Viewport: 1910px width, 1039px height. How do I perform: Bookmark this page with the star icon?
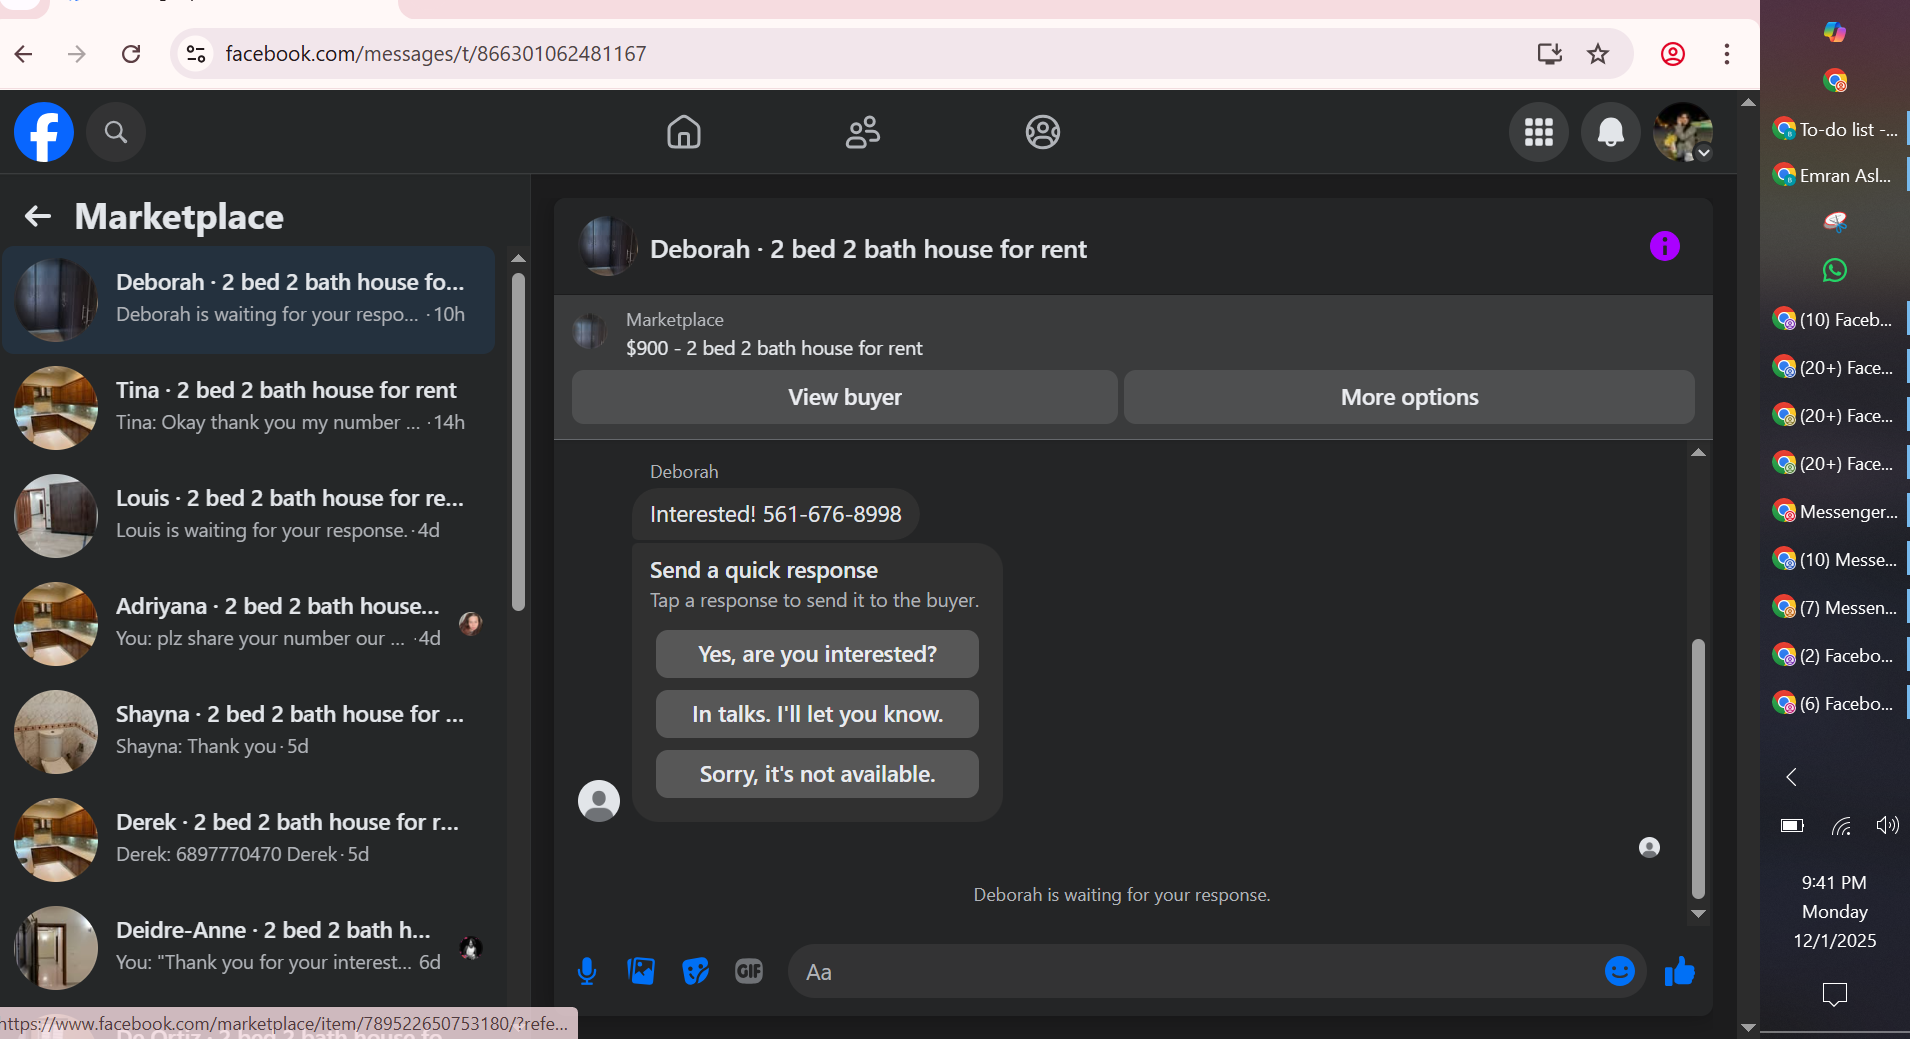(1598, 54)
